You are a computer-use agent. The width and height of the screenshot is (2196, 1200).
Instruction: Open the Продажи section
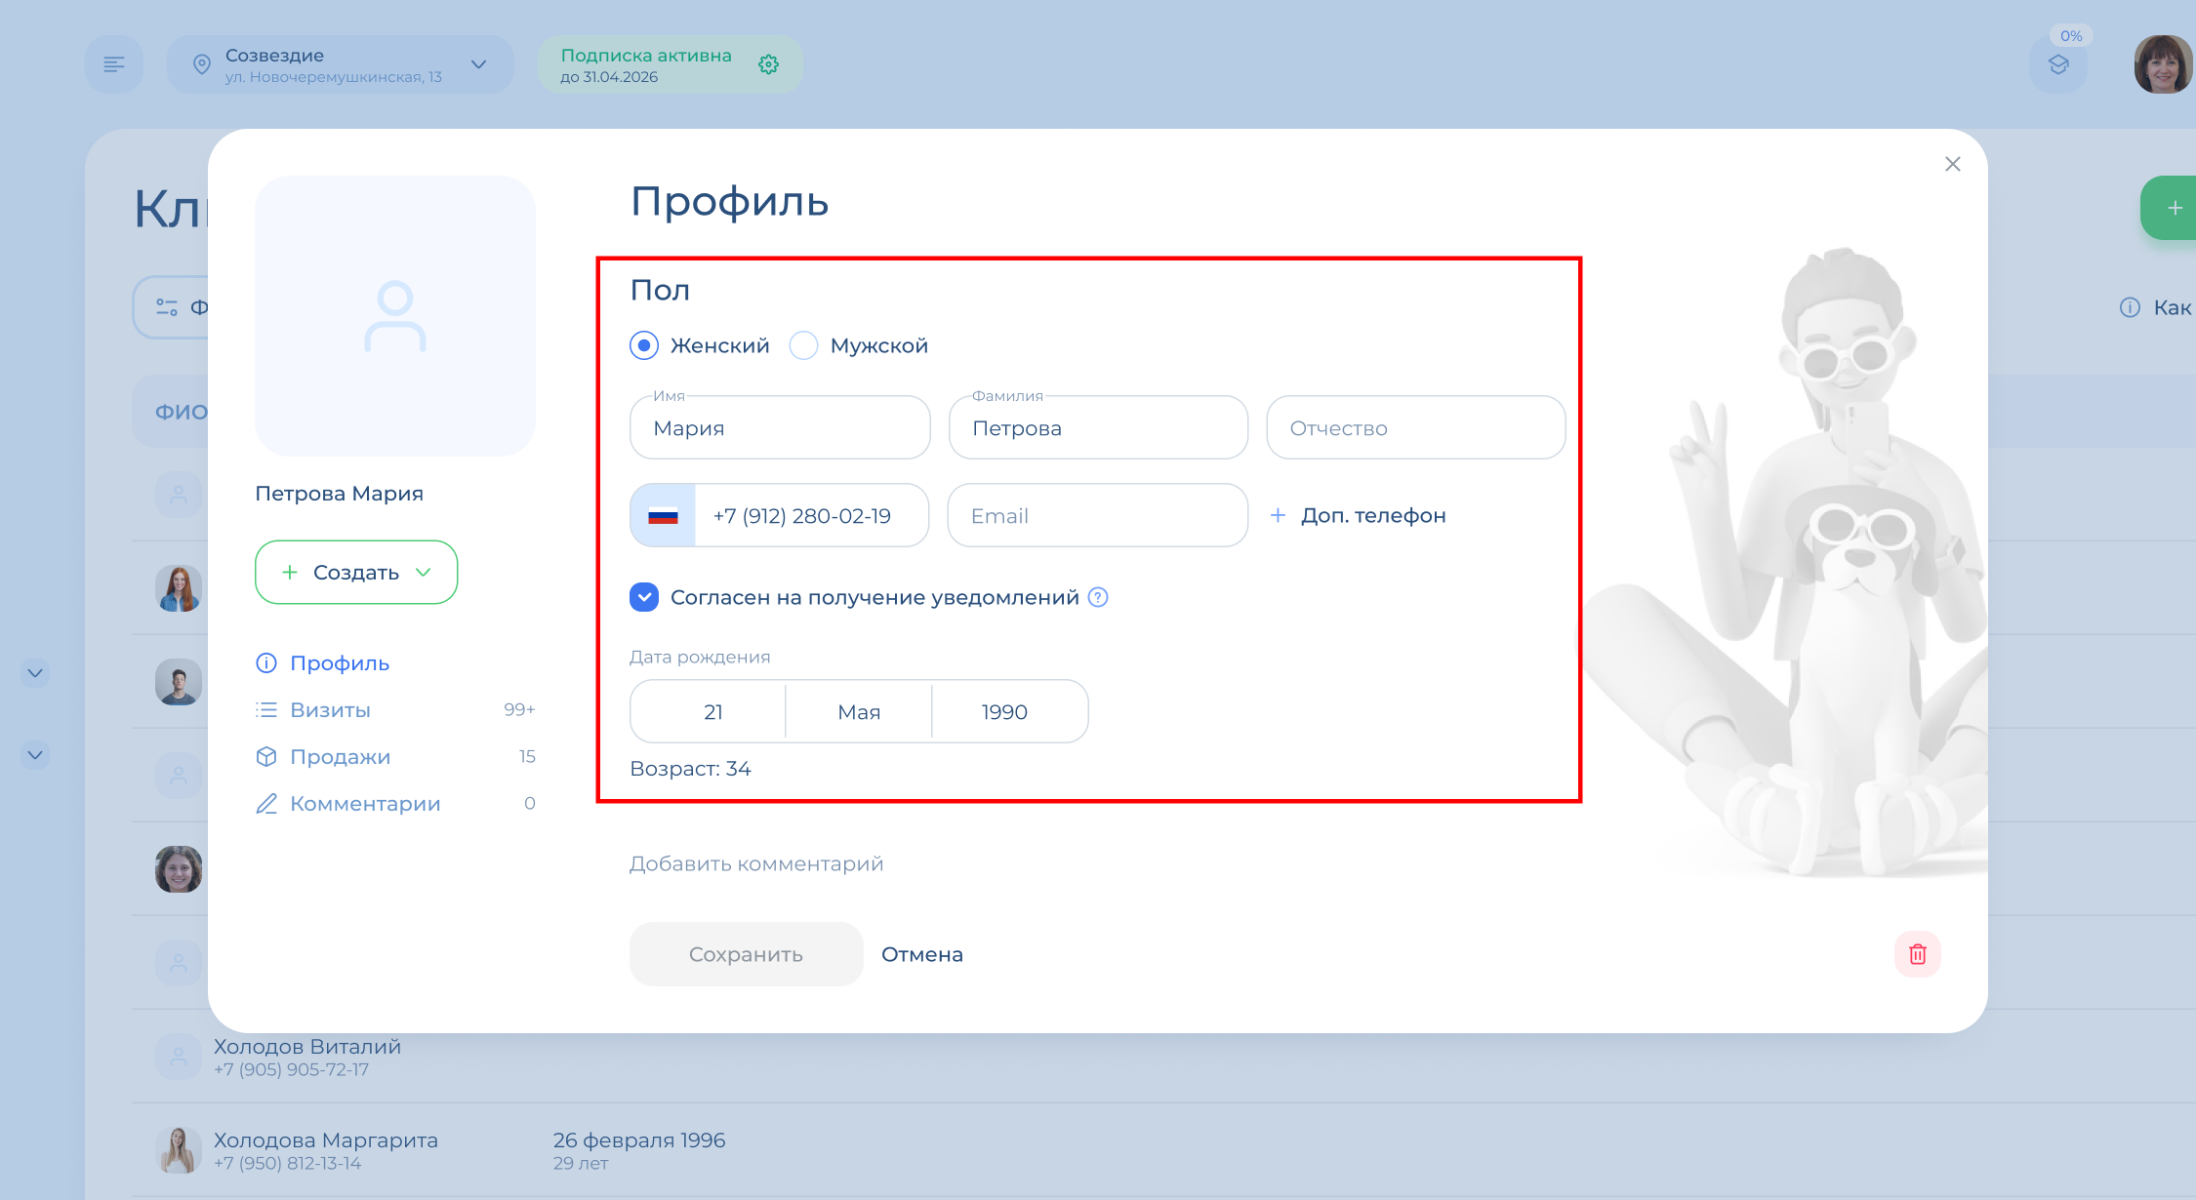(x=340, y=757)
